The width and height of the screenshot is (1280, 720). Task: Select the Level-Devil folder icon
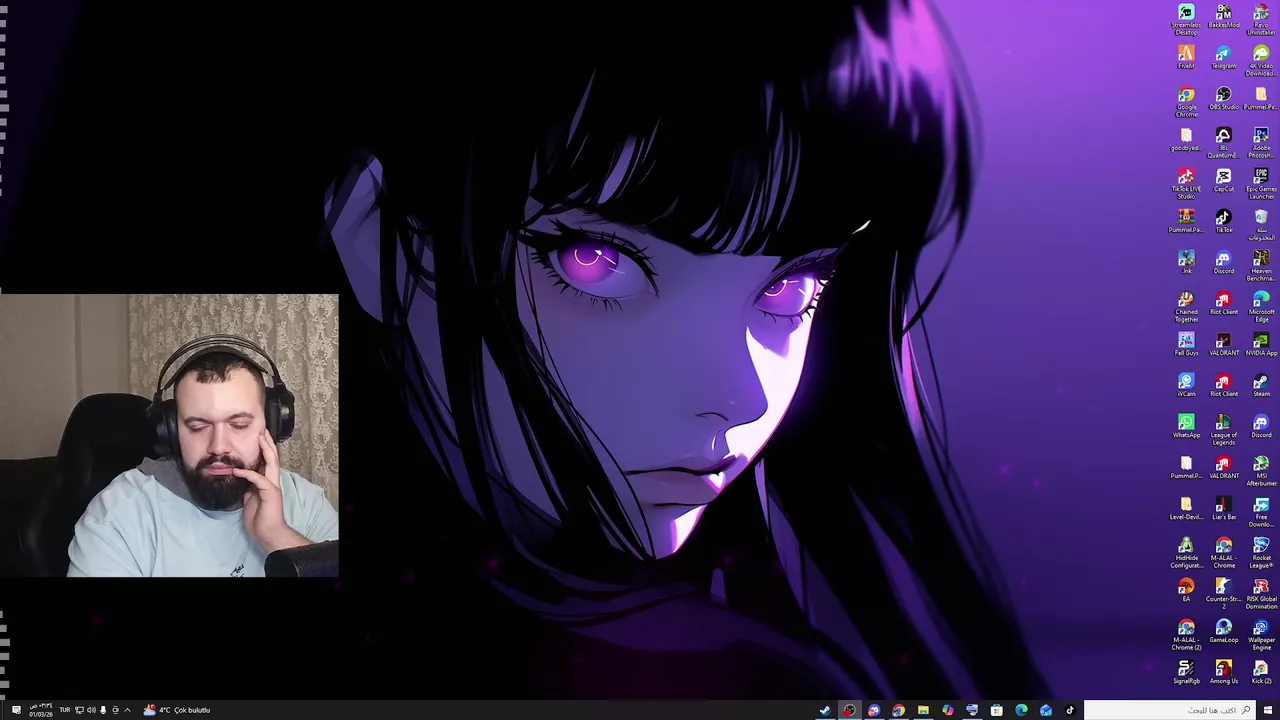[1186, 508]
